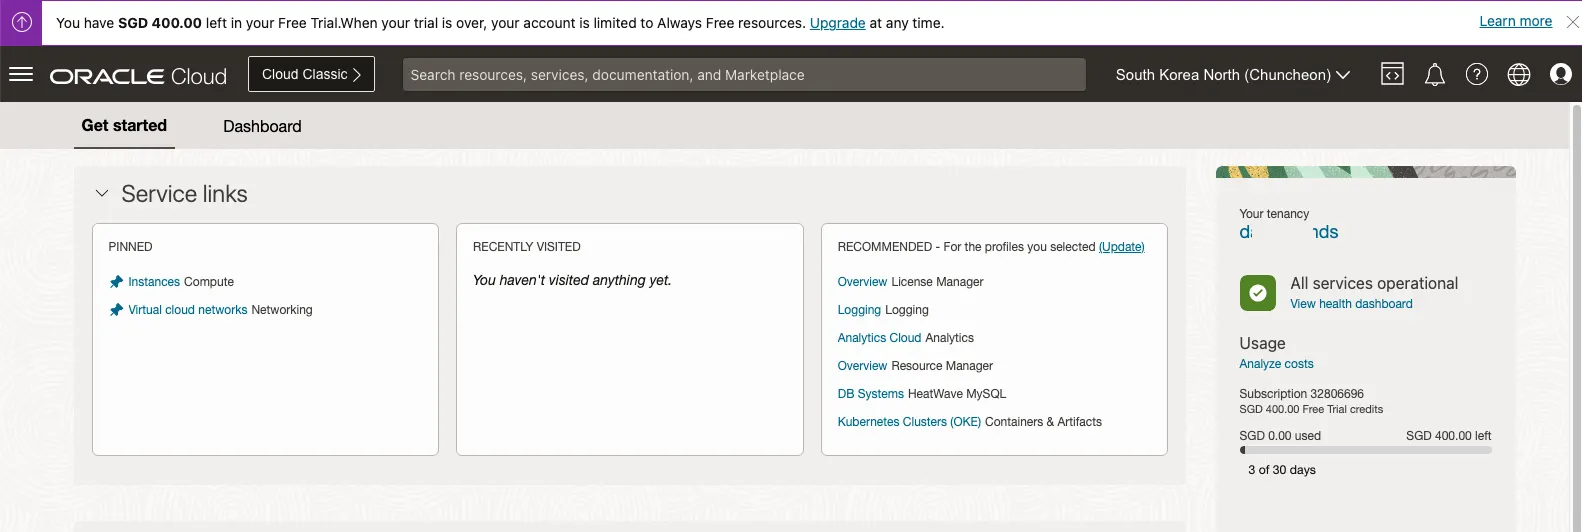Click the Upgrade link in banner
Viewport: 1582px width, 532px height.
click(x=837, y=23)
